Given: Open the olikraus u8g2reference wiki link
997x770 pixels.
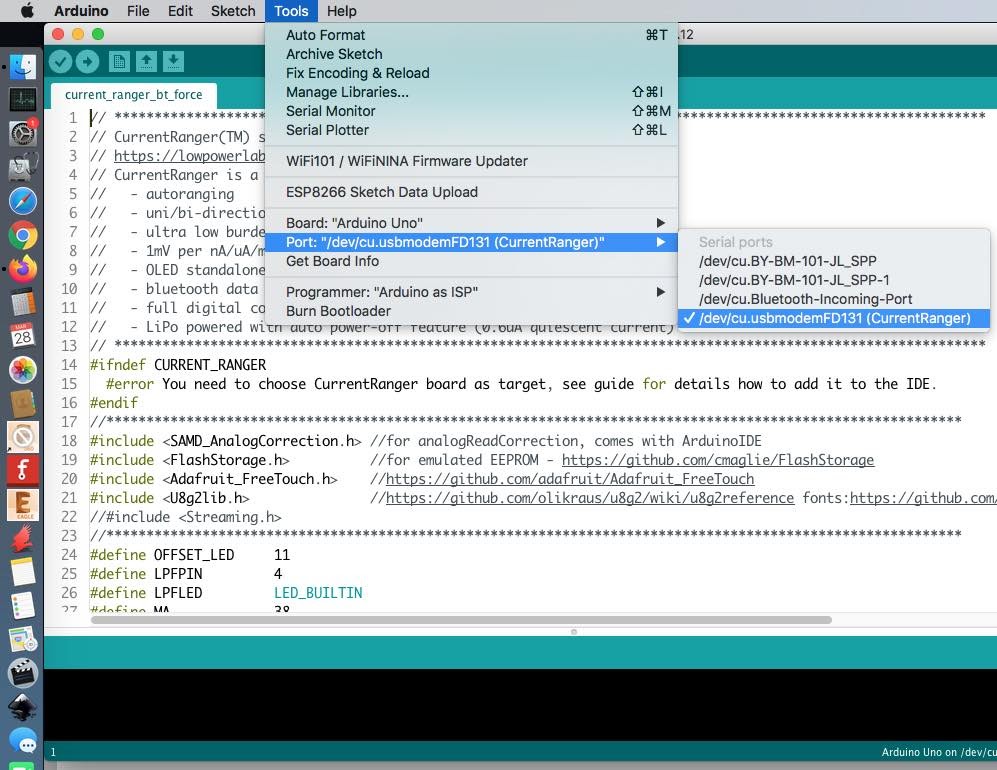Looking at the screenshot, I should [589, 498].
